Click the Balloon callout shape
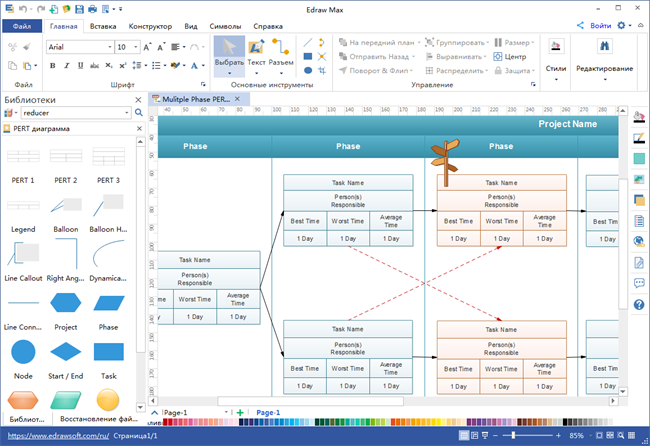This screenshot has height=446, width=650. 66,206
